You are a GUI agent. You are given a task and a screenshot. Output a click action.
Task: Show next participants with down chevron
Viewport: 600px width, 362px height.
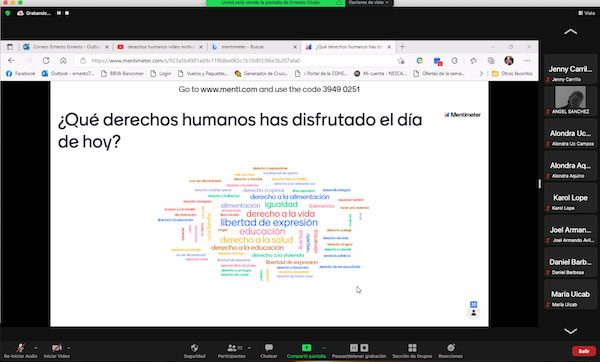(x=570, y=331)
